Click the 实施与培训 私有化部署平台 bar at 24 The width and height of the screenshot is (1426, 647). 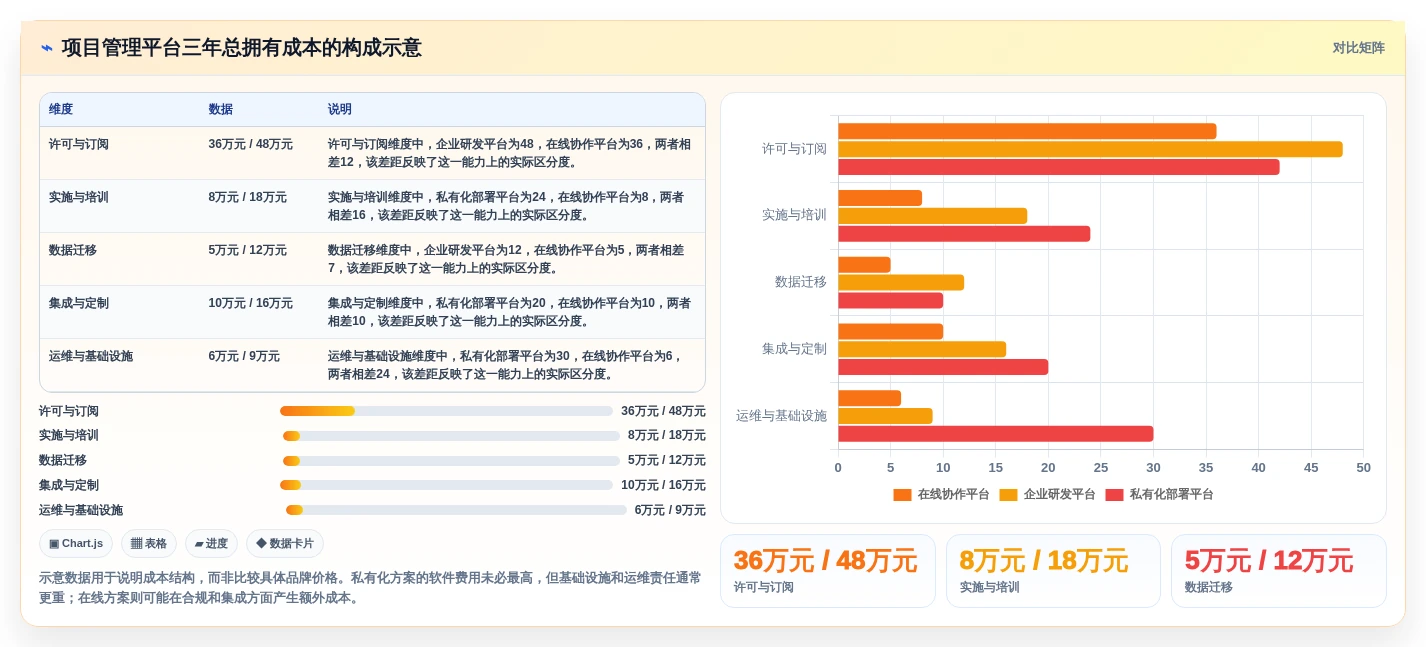pyautogui.click(x=964, y=234)
